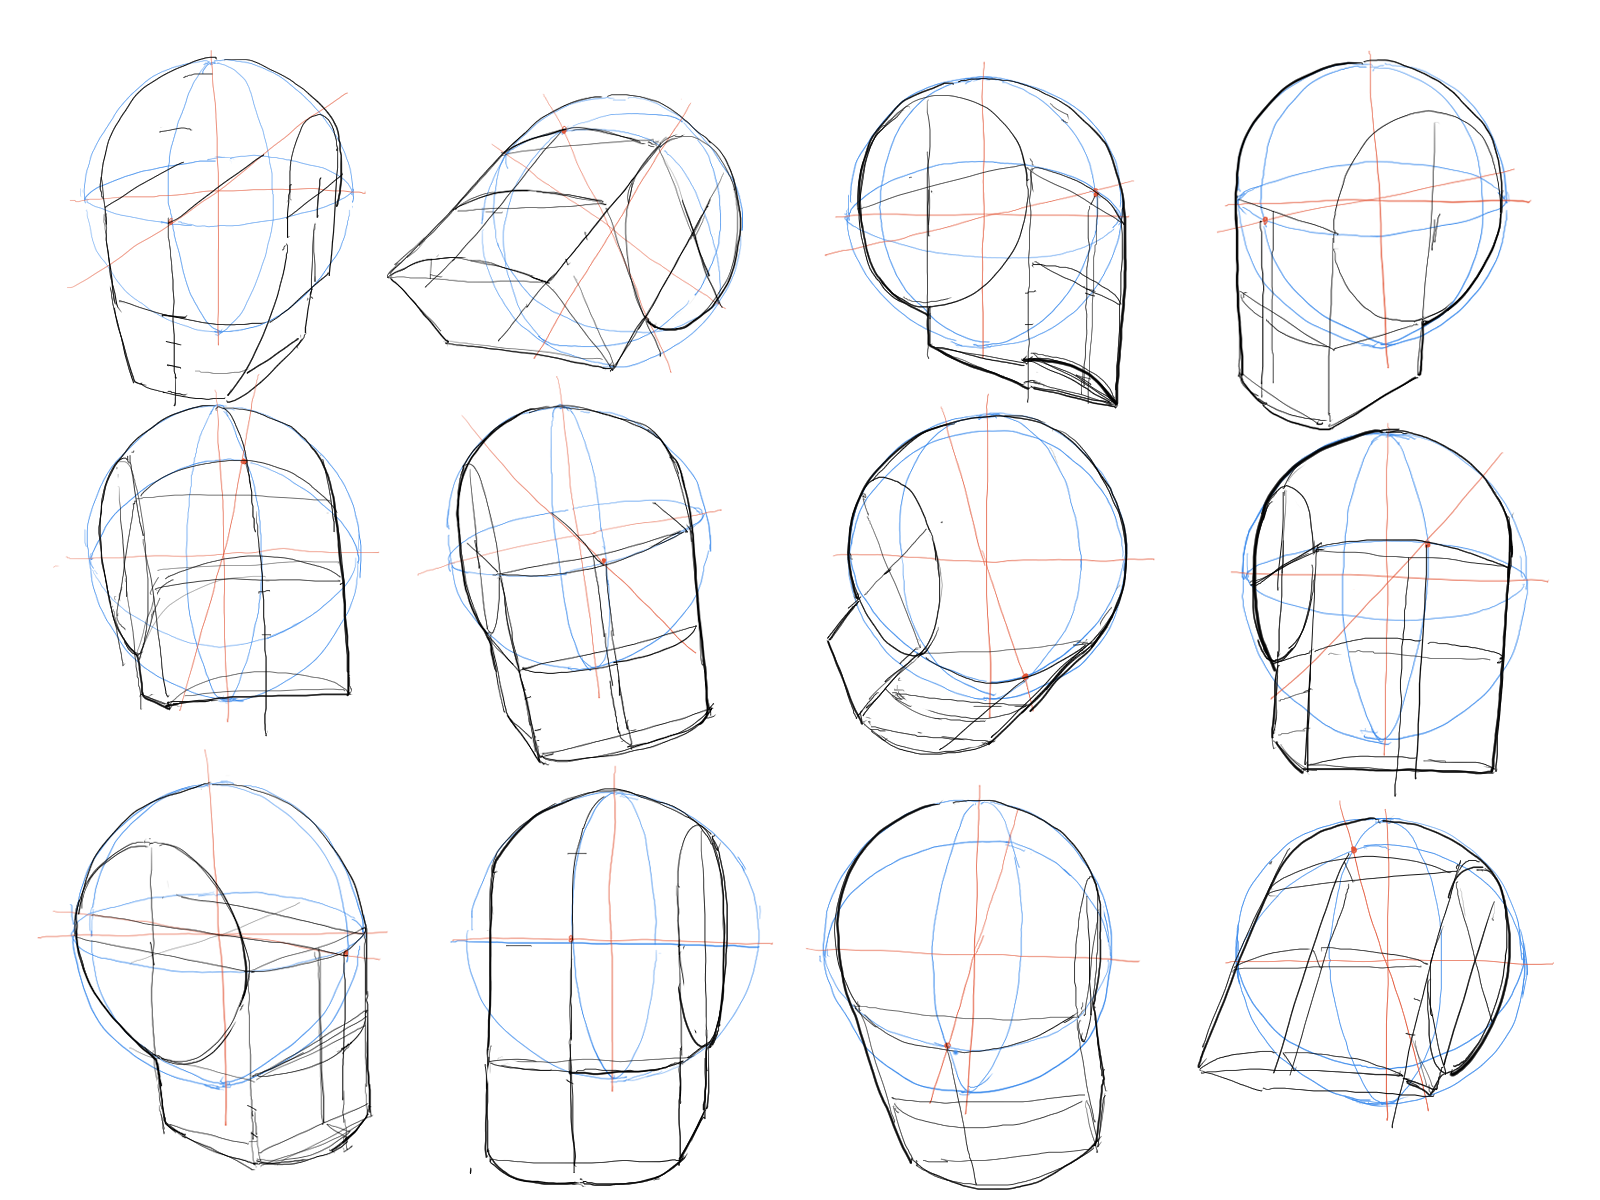The height and width of the screenshot is (1200, 1600).
Task: Click the red chin dot on the upward-looking head
Action: click(x=1025, y=677)
